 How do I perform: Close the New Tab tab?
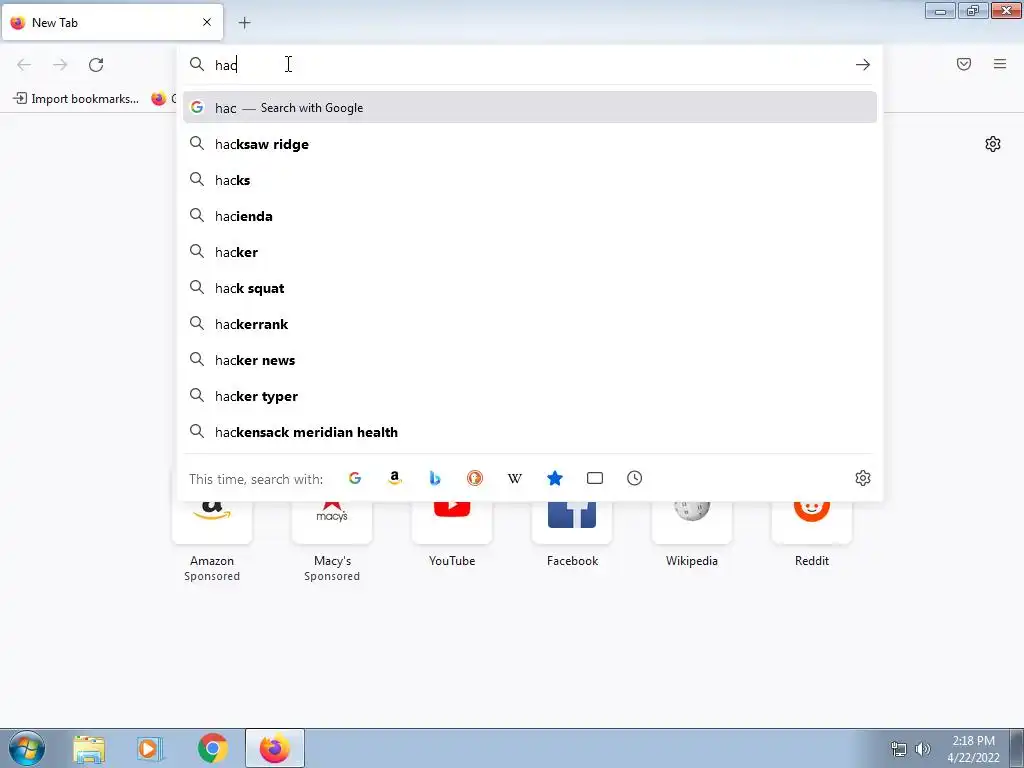(206, 22)
